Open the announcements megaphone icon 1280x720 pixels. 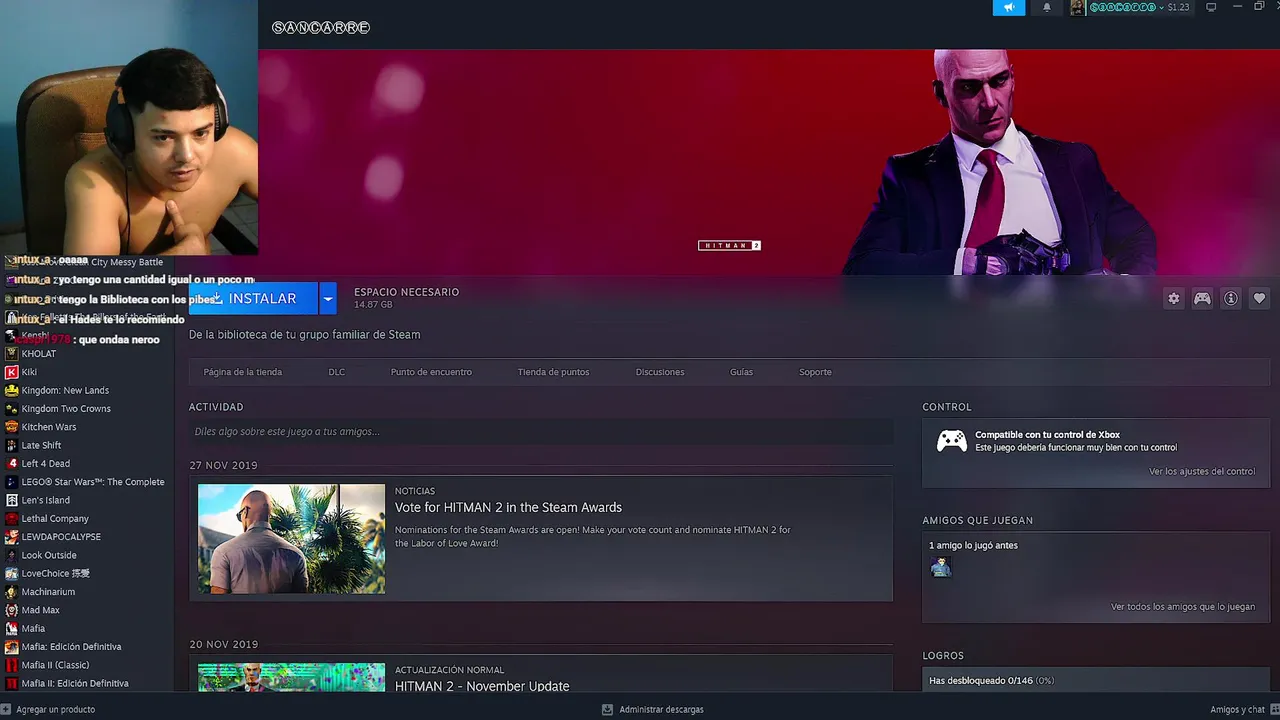tap(1009, 7)
